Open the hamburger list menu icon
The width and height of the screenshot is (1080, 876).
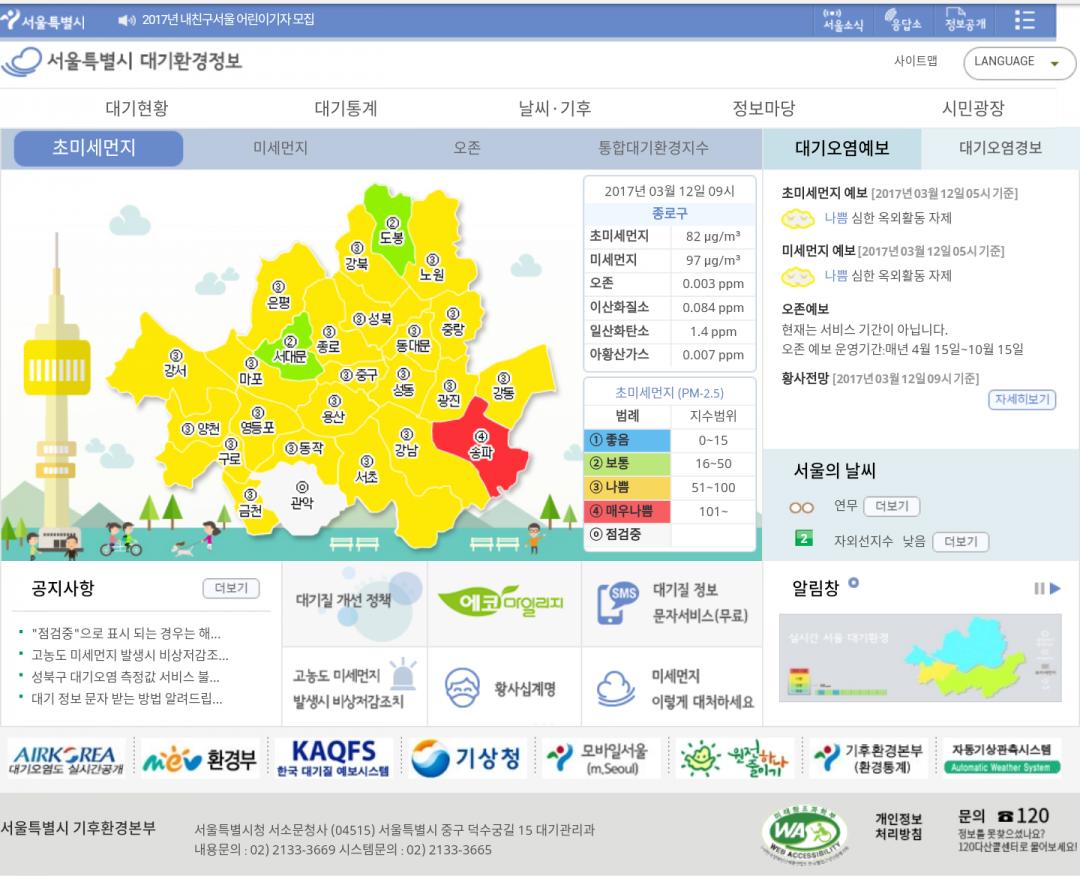[x=1024, y=19]
